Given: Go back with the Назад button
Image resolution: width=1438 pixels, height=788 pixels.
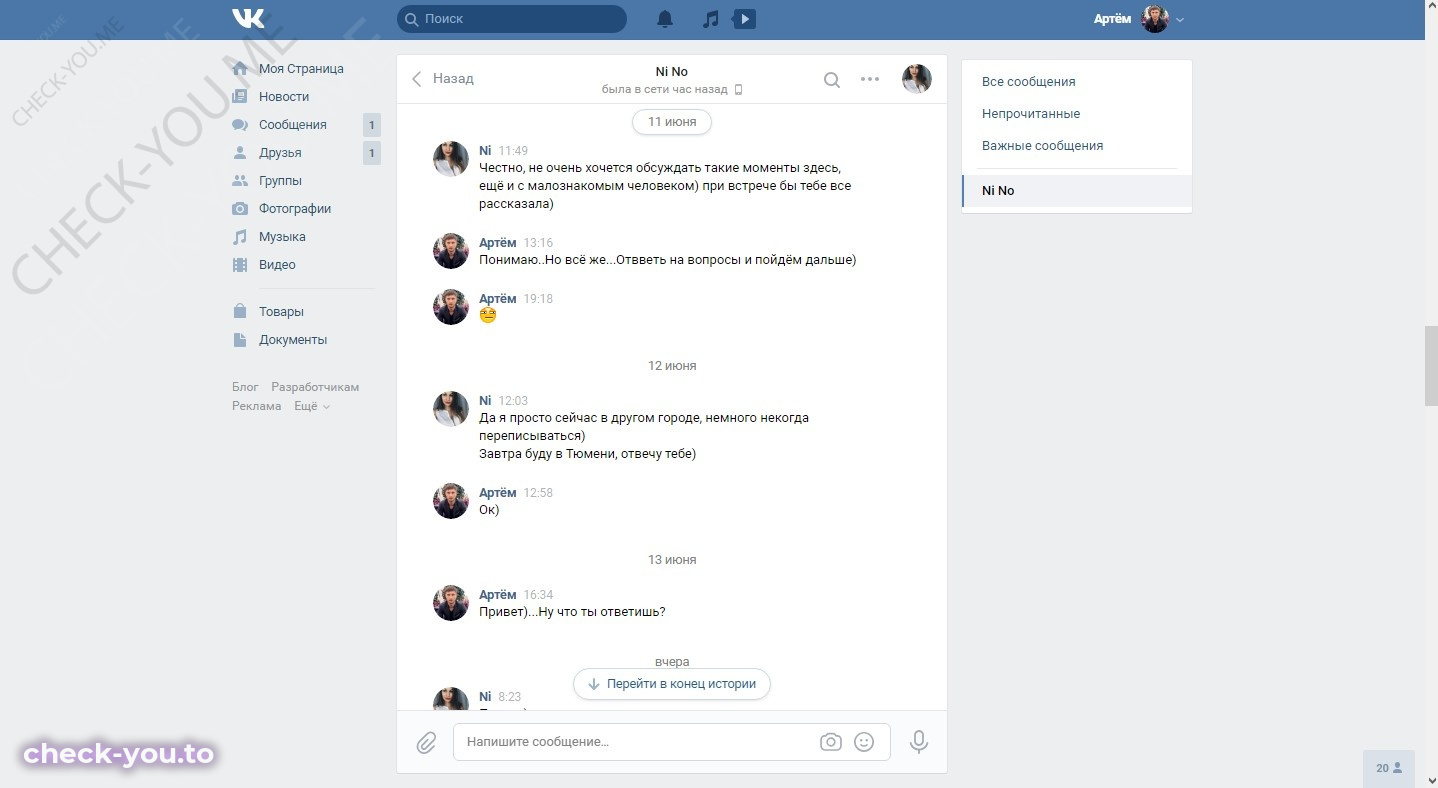Looking at the screenshot, I should pos(443,78).
